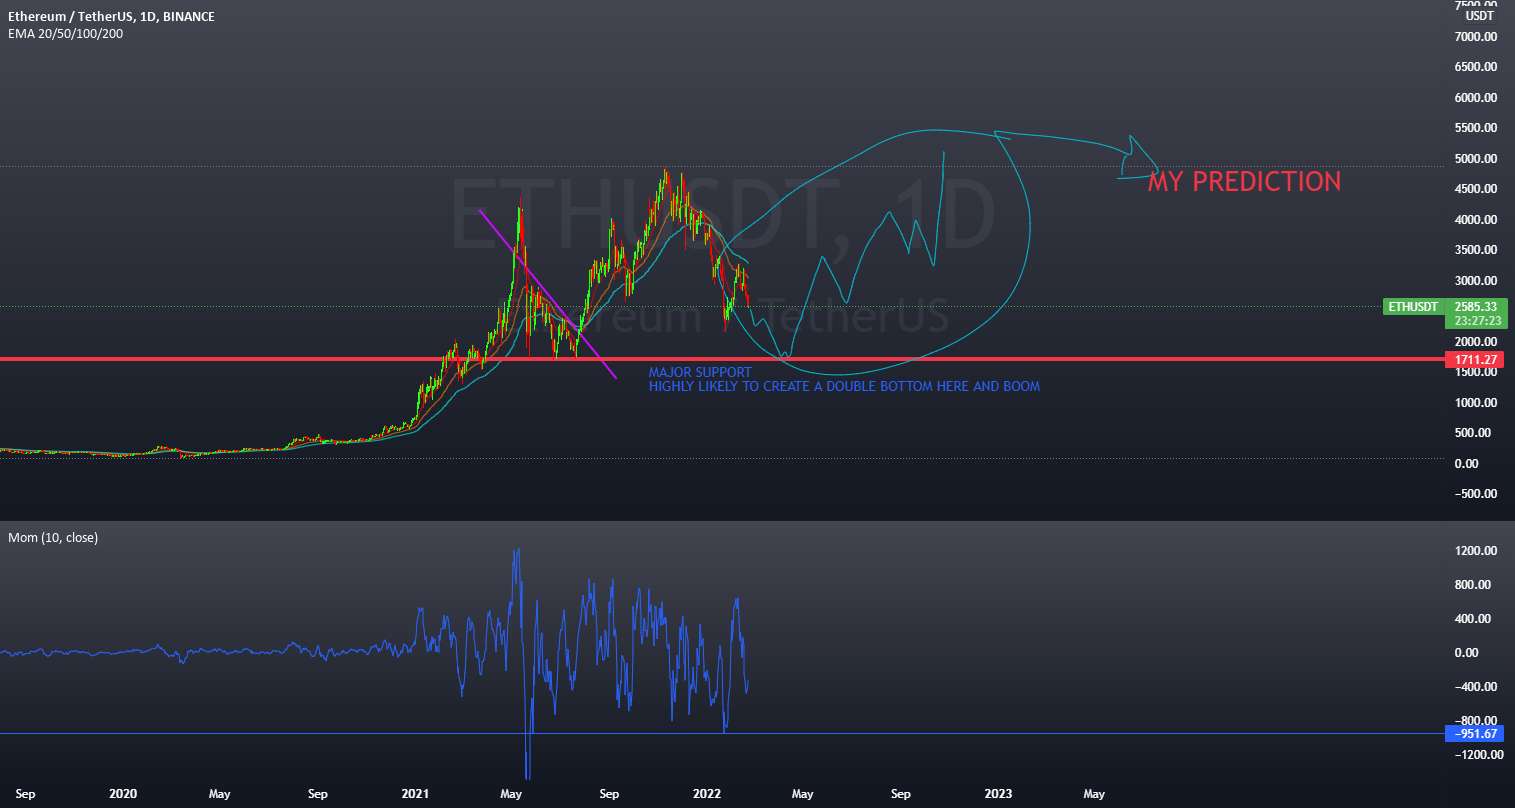Viewport: 1515px width, 808px height.
Task: Click 7000.00 on the price scale
Action: (1475, 37)
